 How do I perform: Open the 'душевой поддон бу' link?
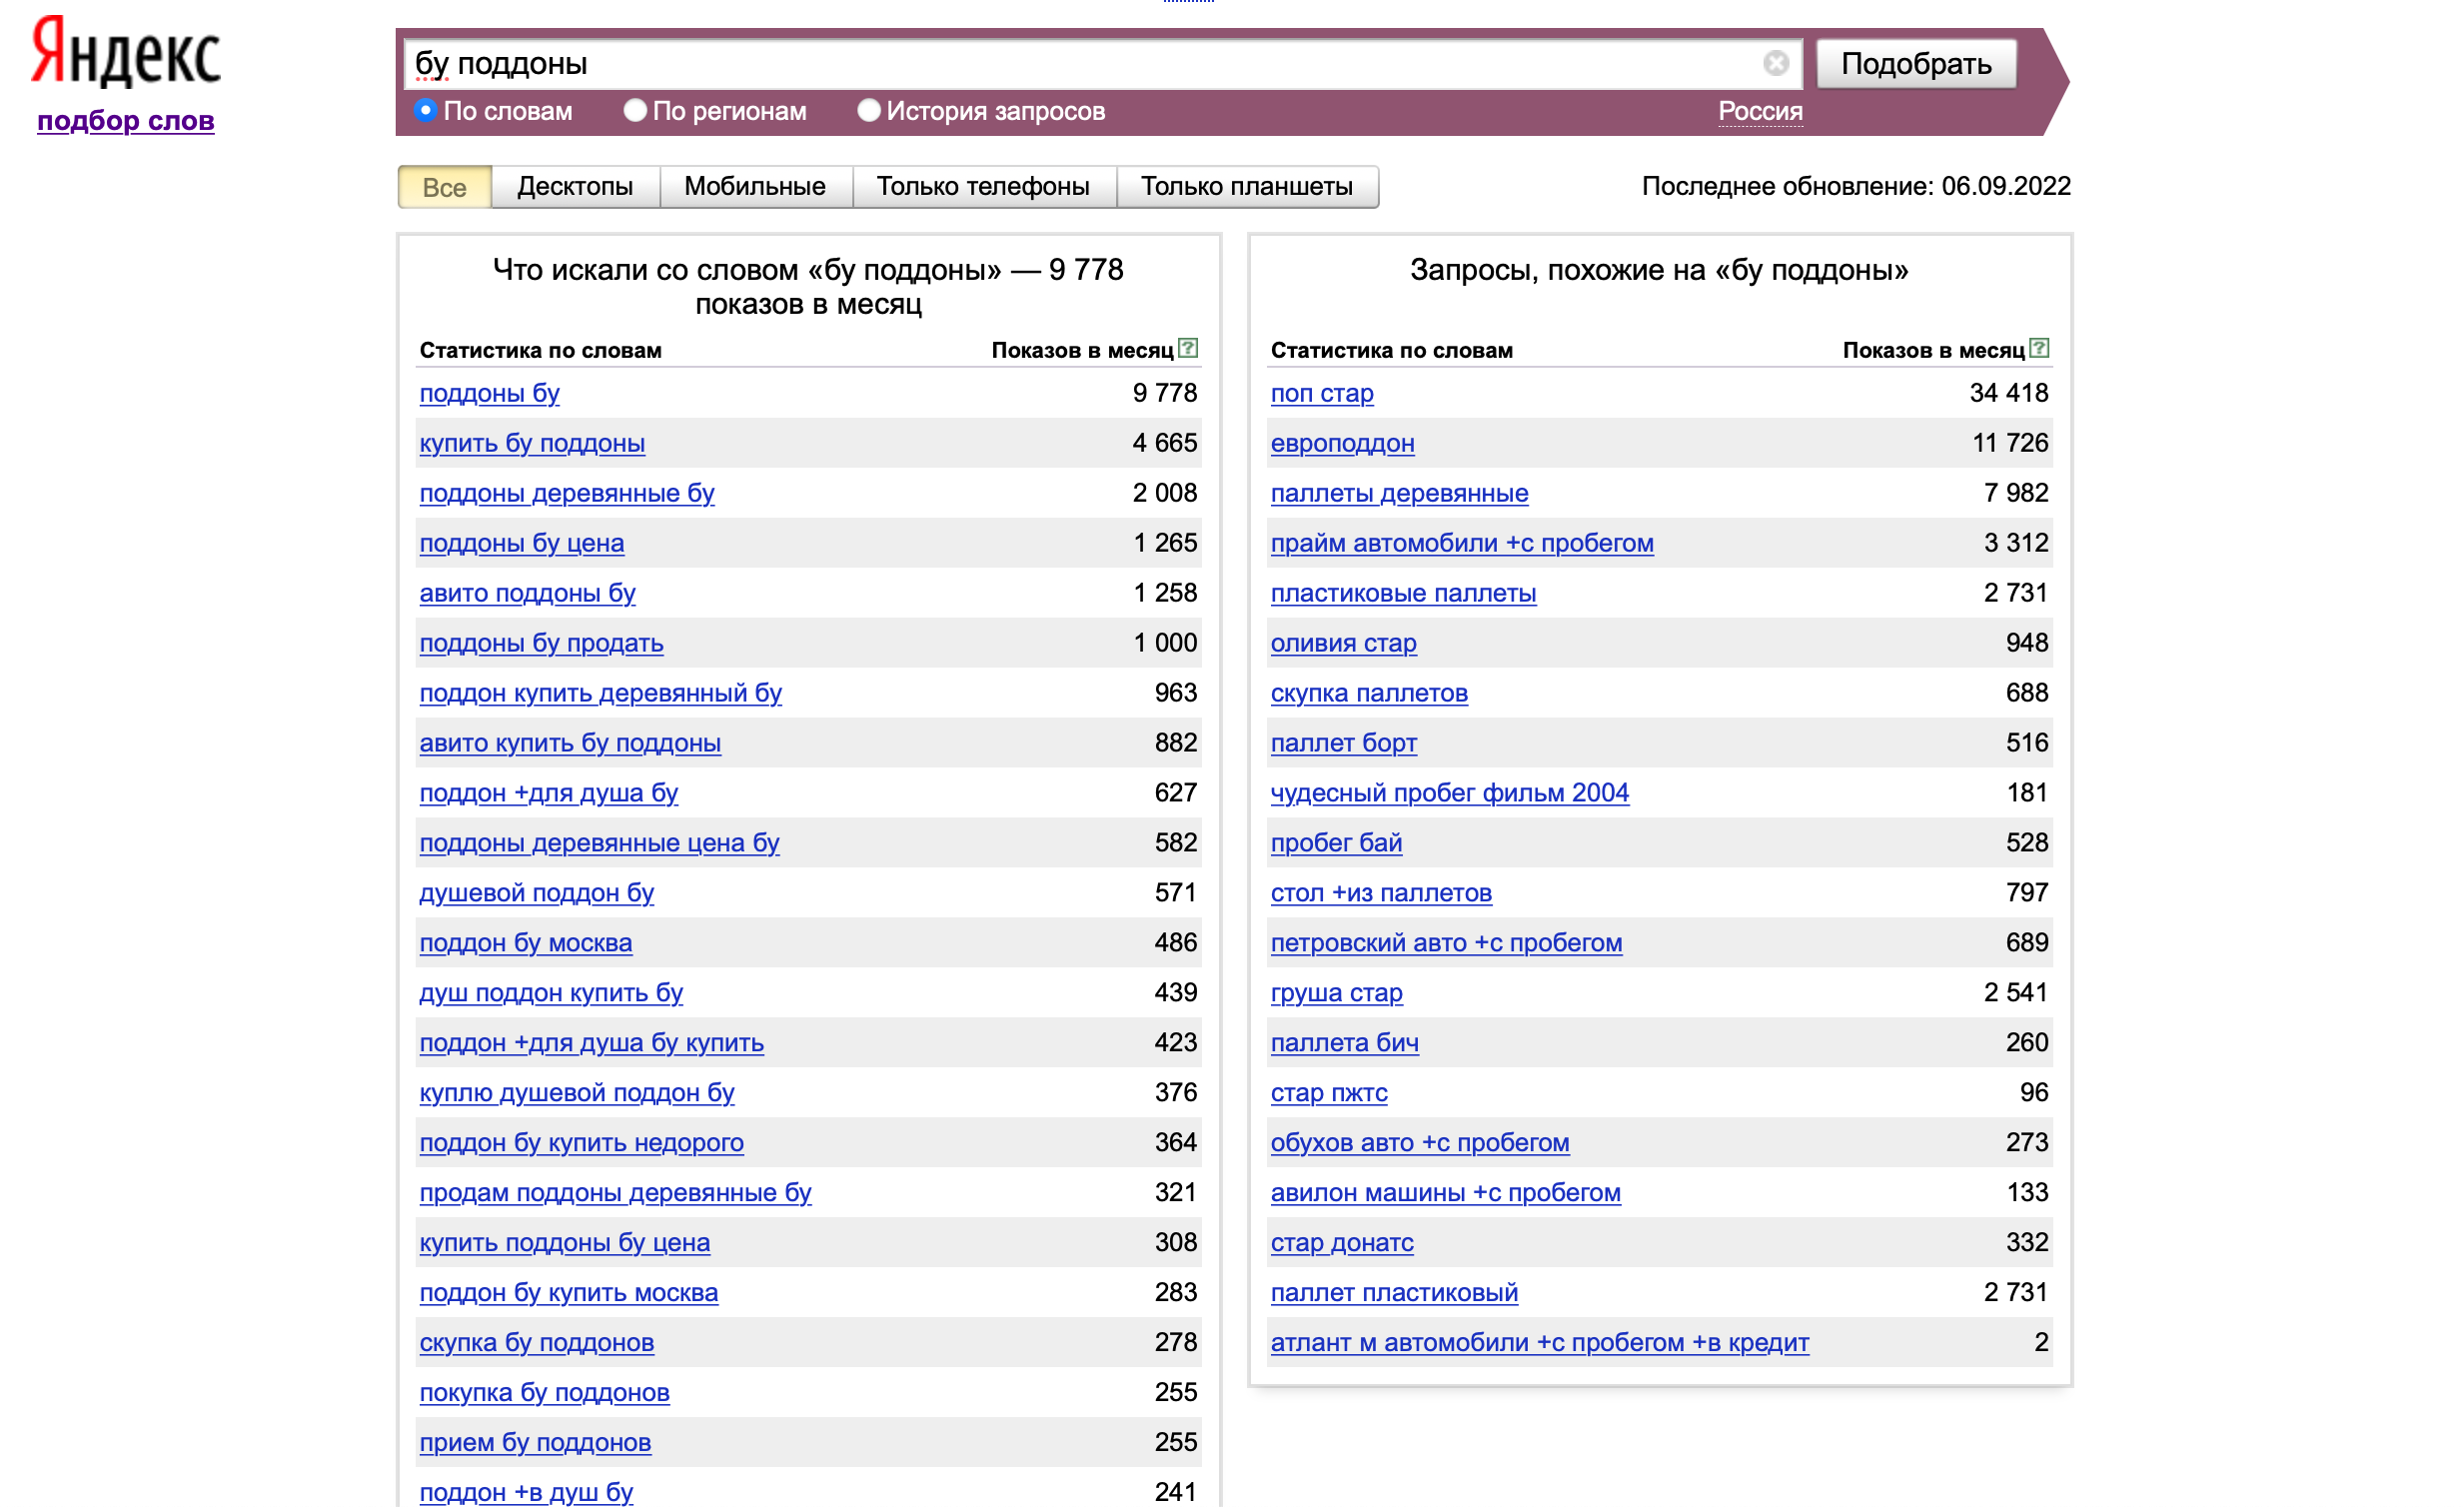tap(536, 893)
